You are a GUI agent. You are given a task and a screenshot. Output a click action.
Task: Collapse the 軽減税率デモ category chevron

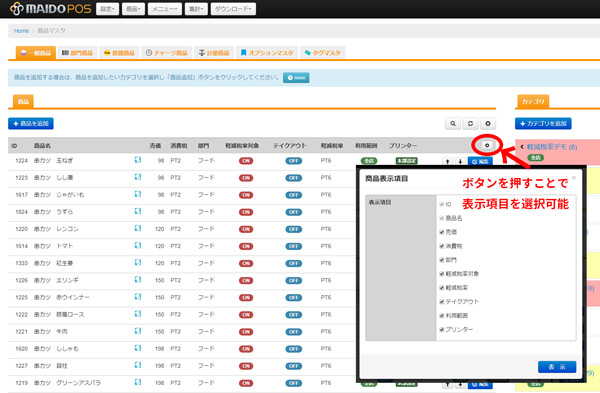522,147
